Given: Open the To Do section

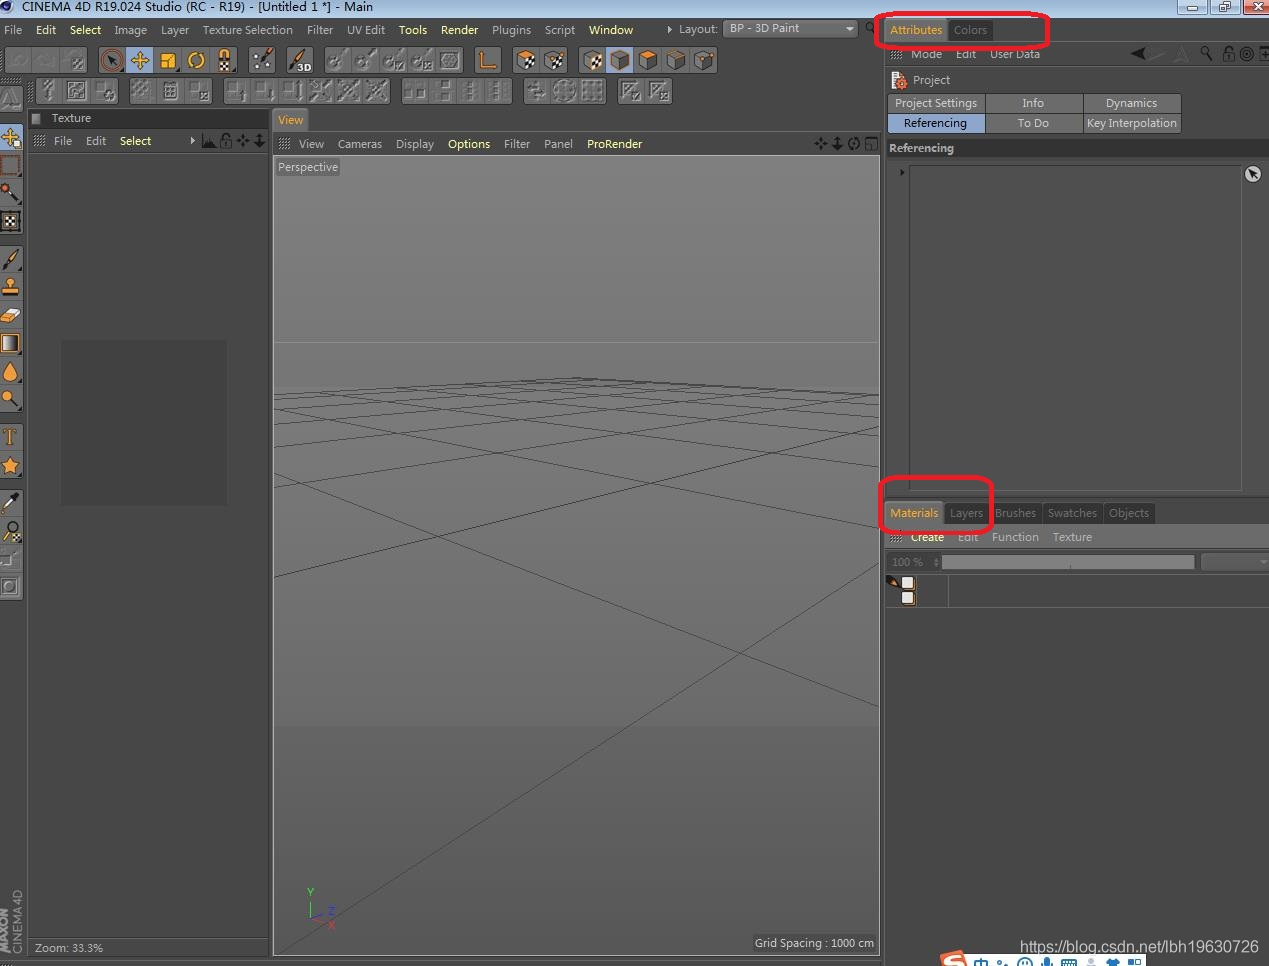Looking at the screenshot, I should [1033, 123].
